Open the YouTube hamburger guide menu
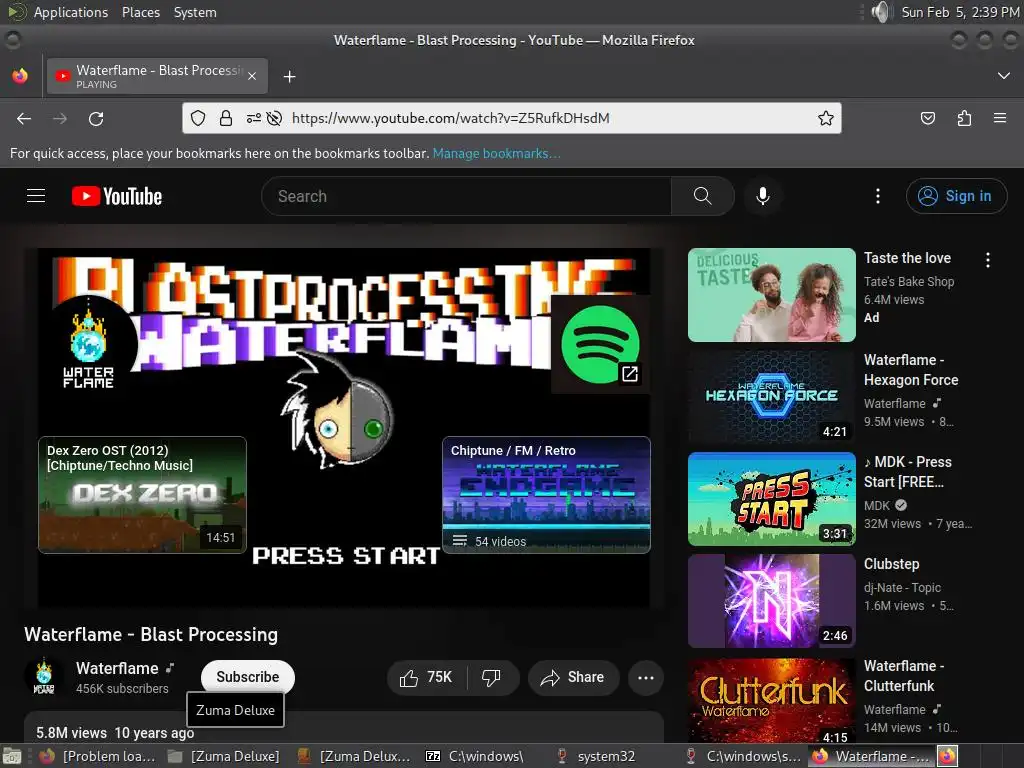1024x768 pixels. (36, 196)
